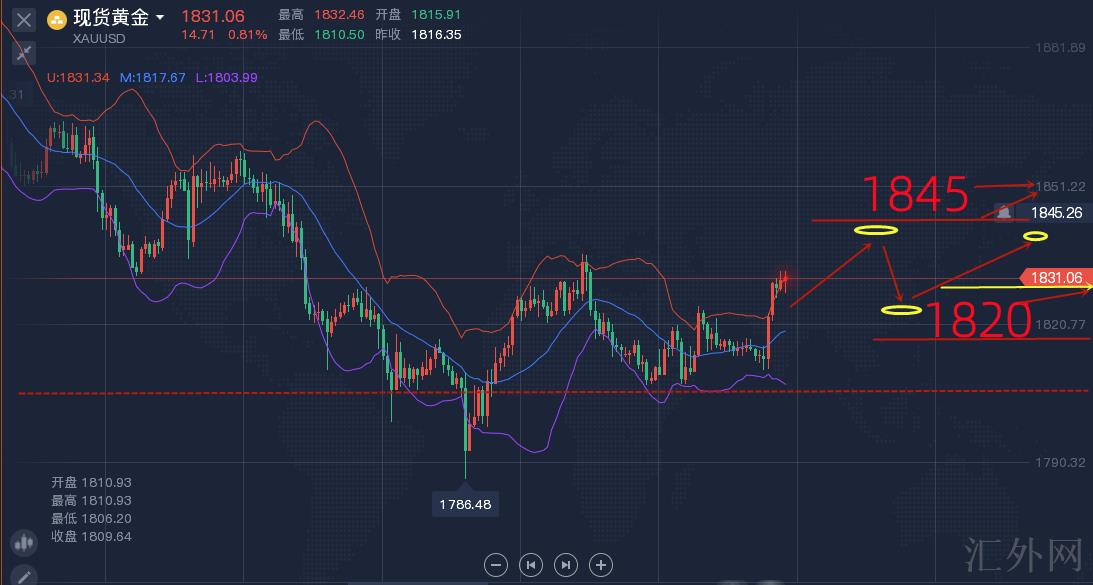Open the candlestick chart type icon
The height and width of the screenshot is (585, 1093).
tap(23, 543)
